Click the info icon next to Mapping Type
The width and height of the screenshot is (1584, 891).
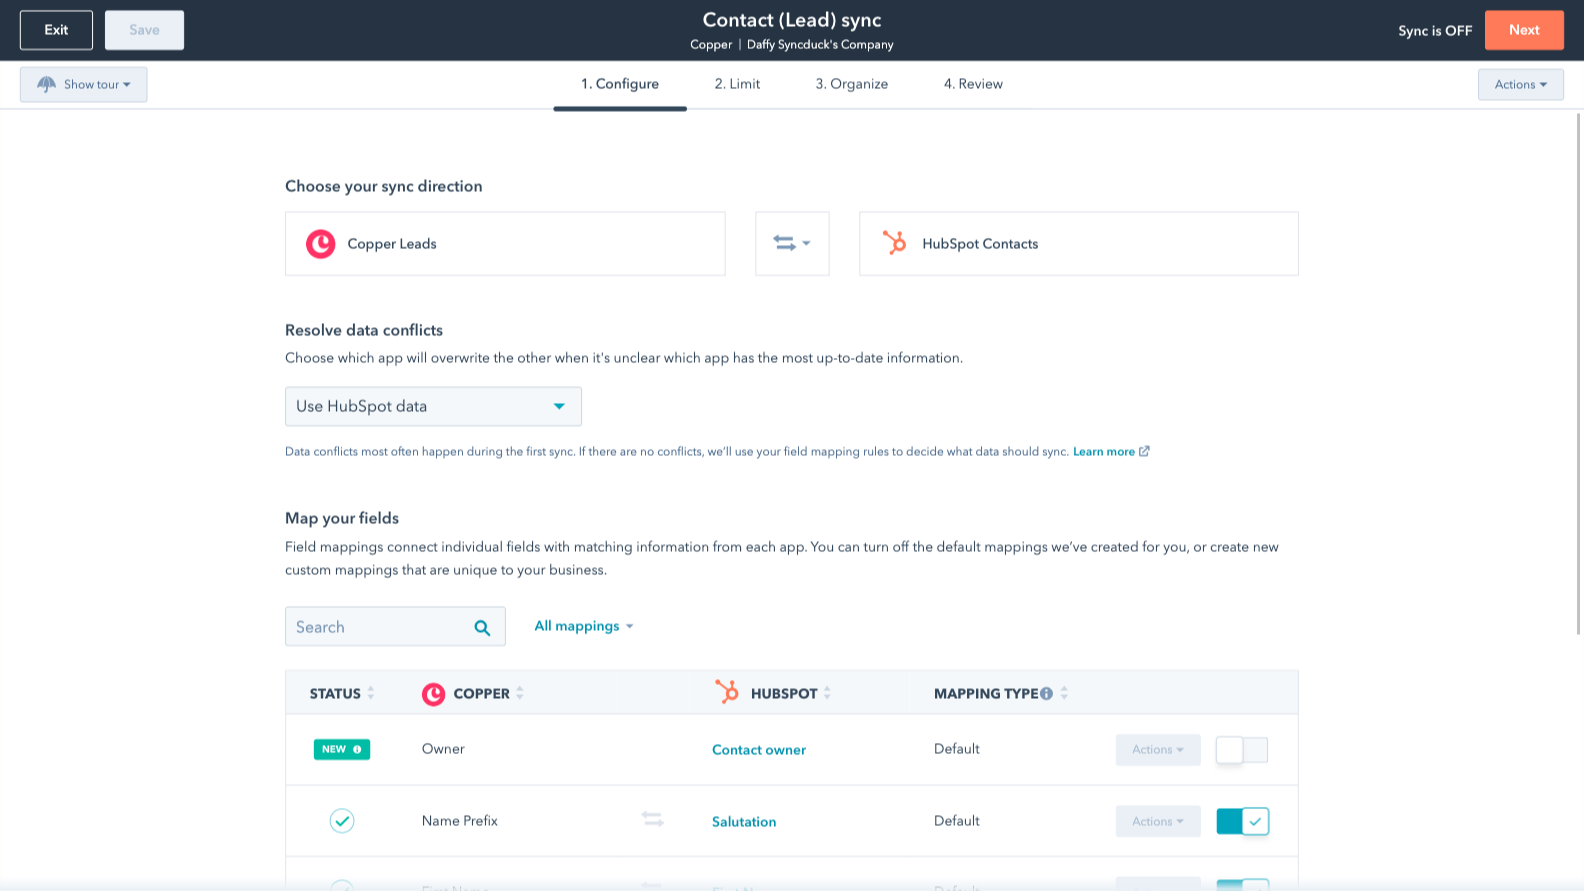[x=1046, y=694]
